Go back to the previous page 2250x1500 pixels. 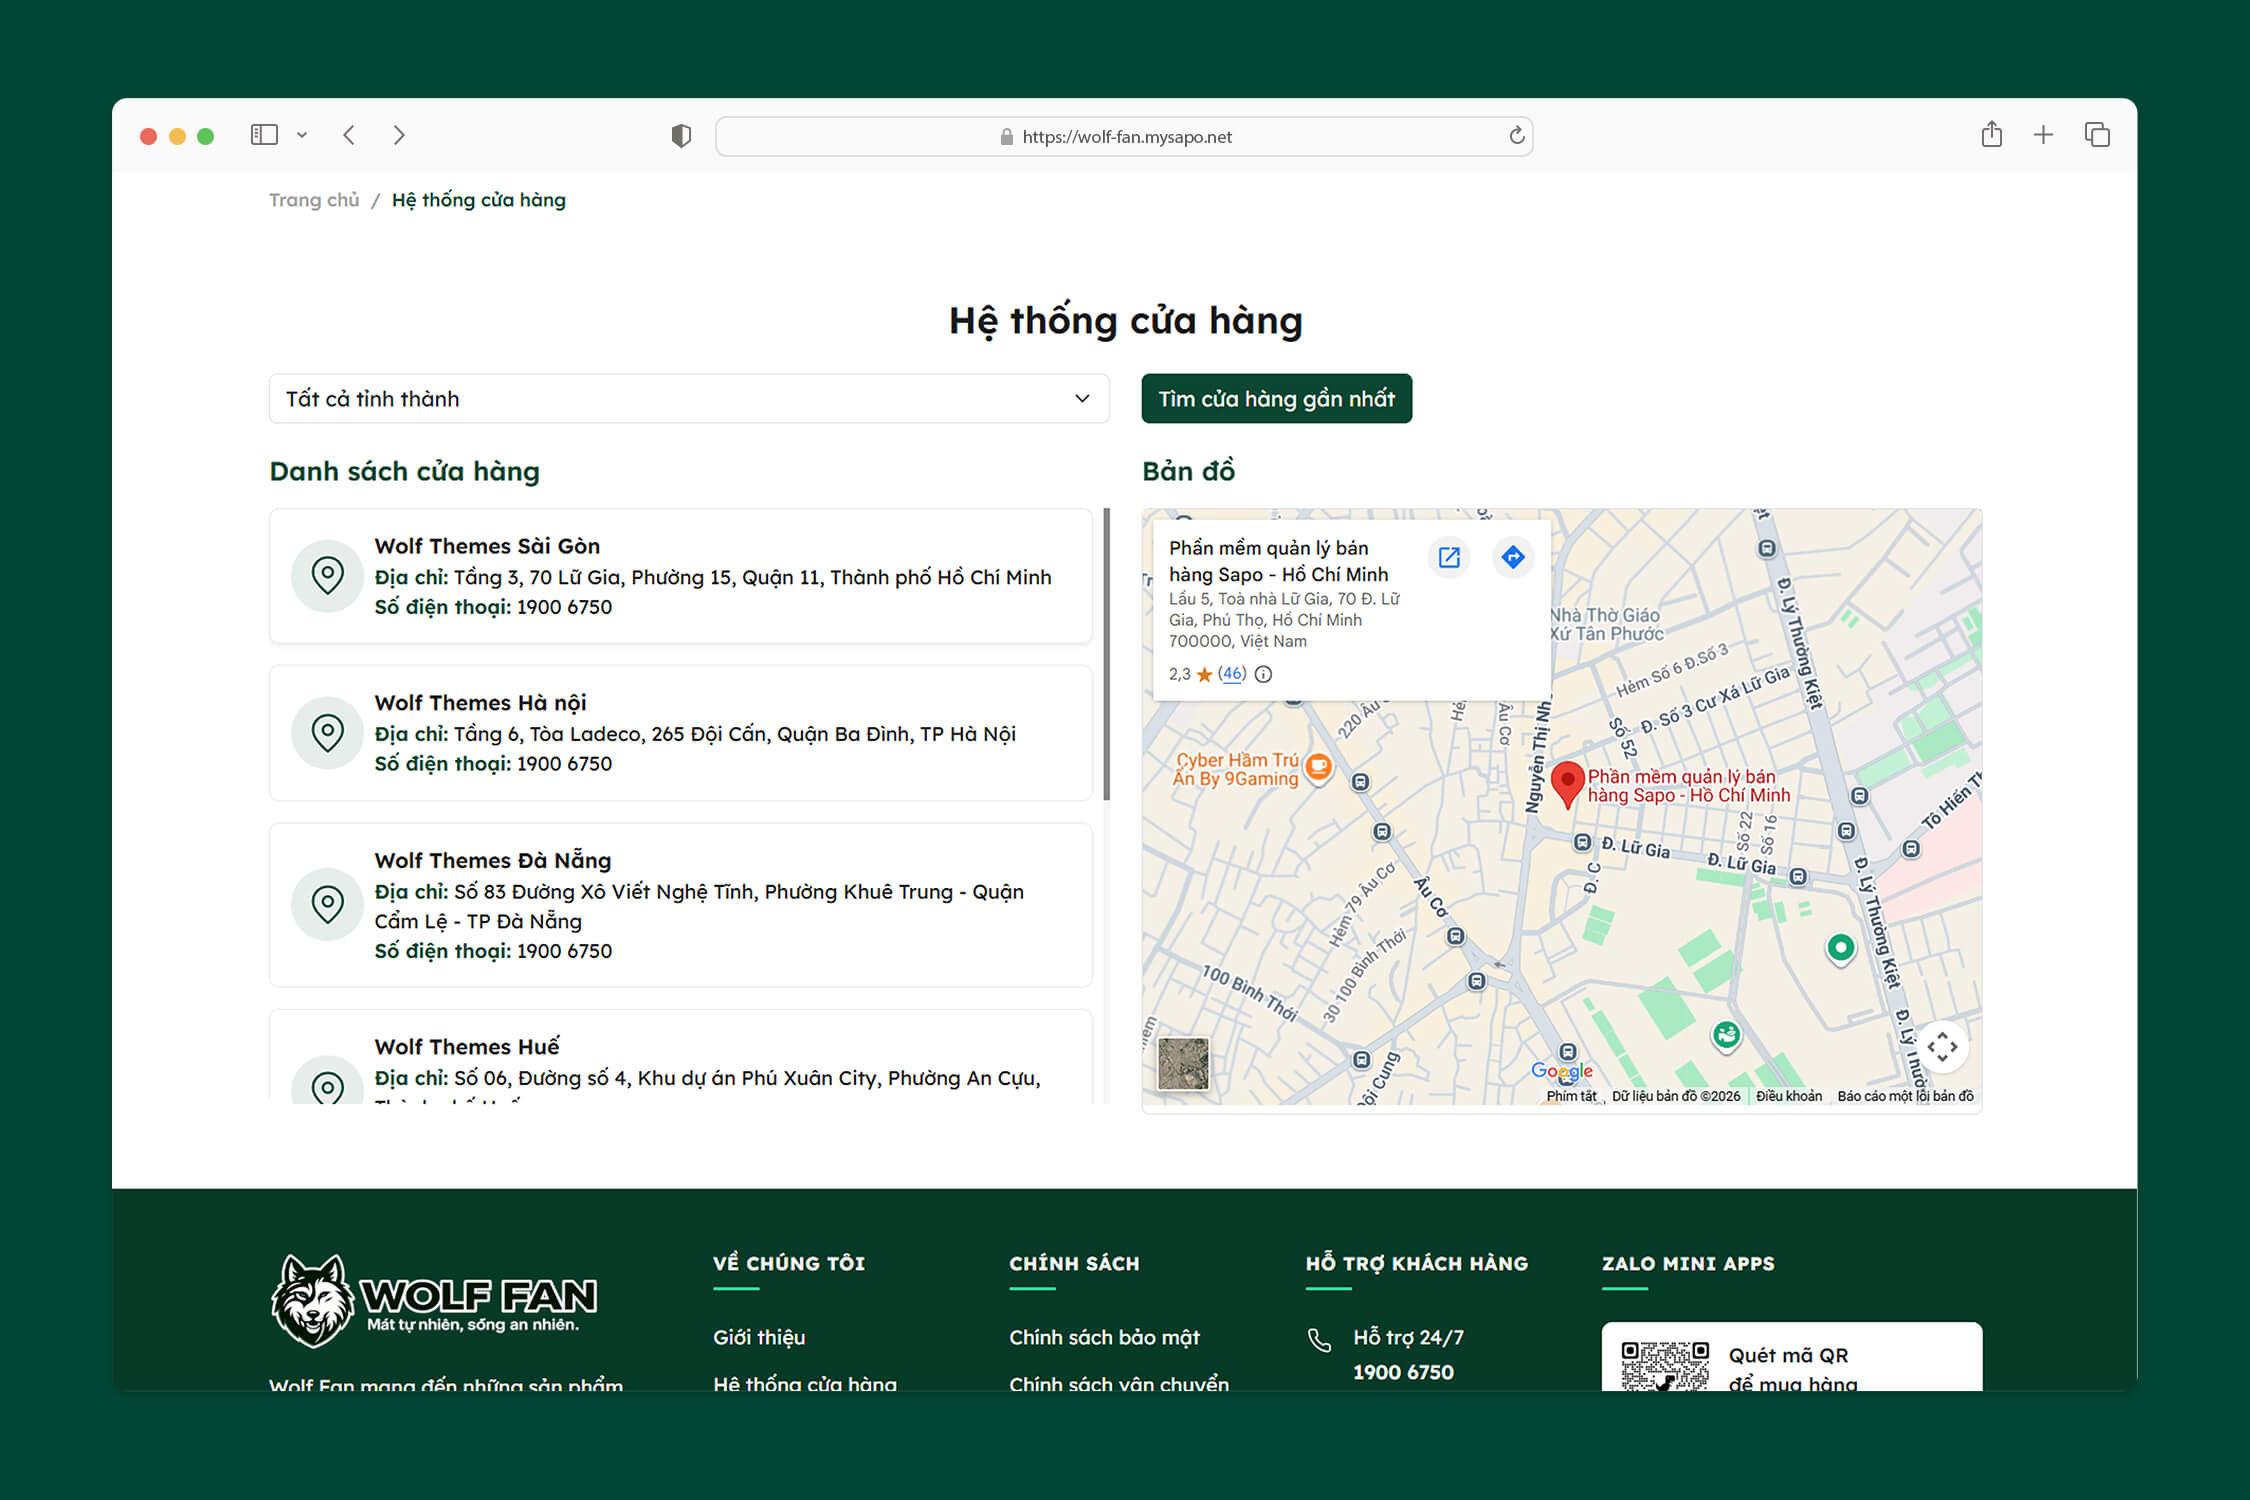[349, 135]
